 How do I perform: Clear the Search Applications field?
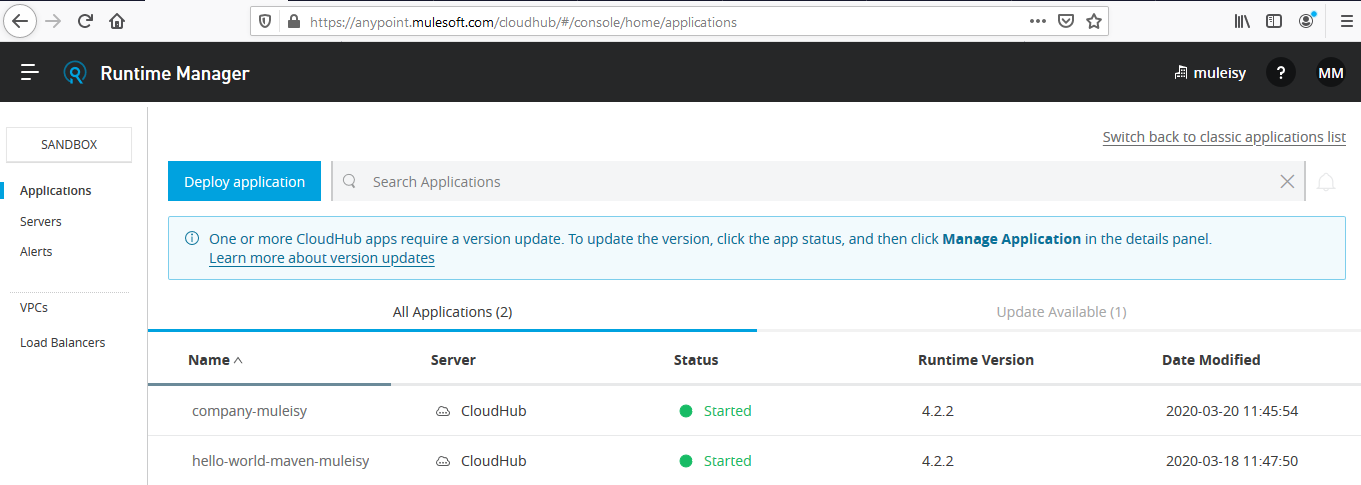click(x=1288, y=181)
